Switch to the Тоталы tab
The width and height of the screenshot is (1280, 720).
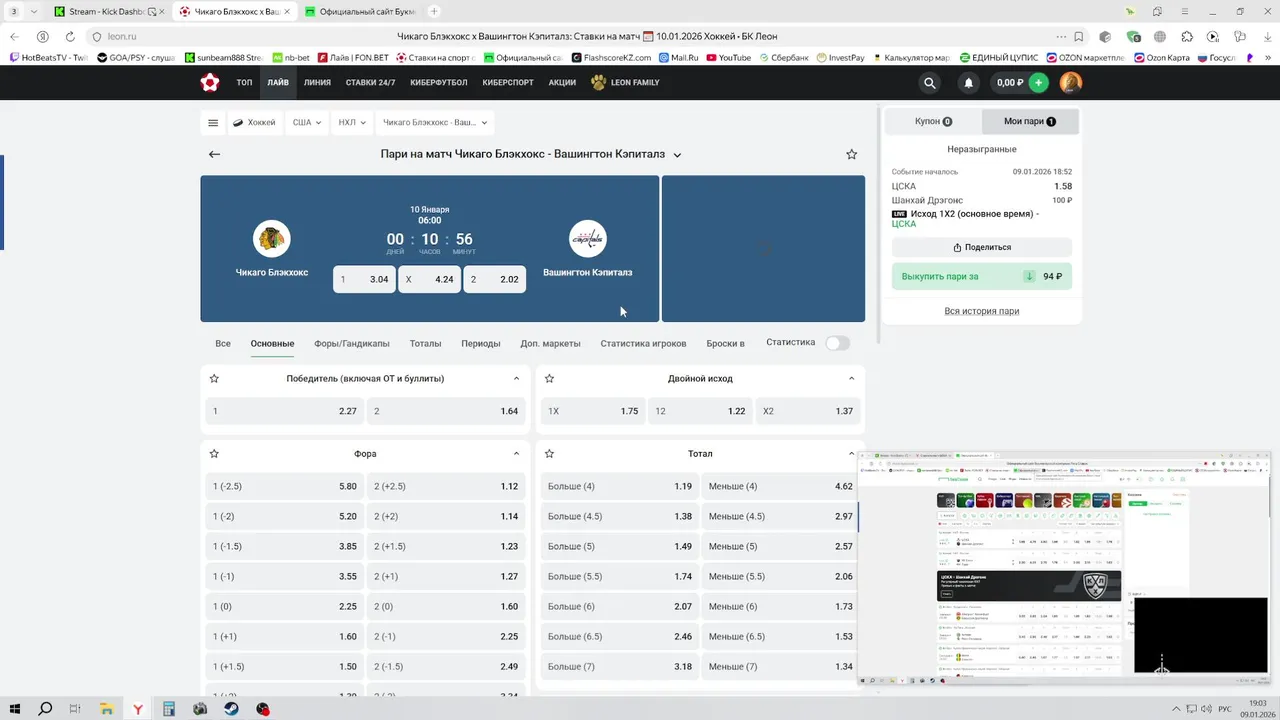pyautogui.click(x=425, y=343)
